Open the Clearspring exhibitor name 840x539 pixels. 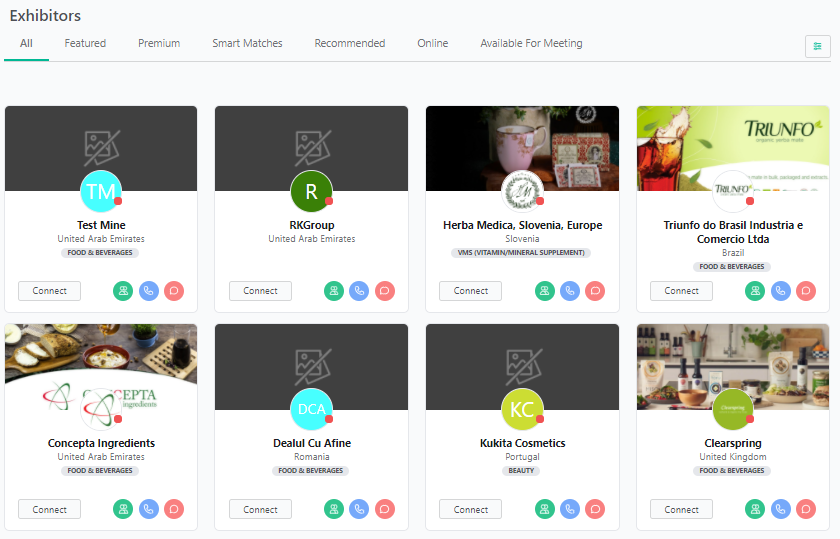[x=733, y=443]
